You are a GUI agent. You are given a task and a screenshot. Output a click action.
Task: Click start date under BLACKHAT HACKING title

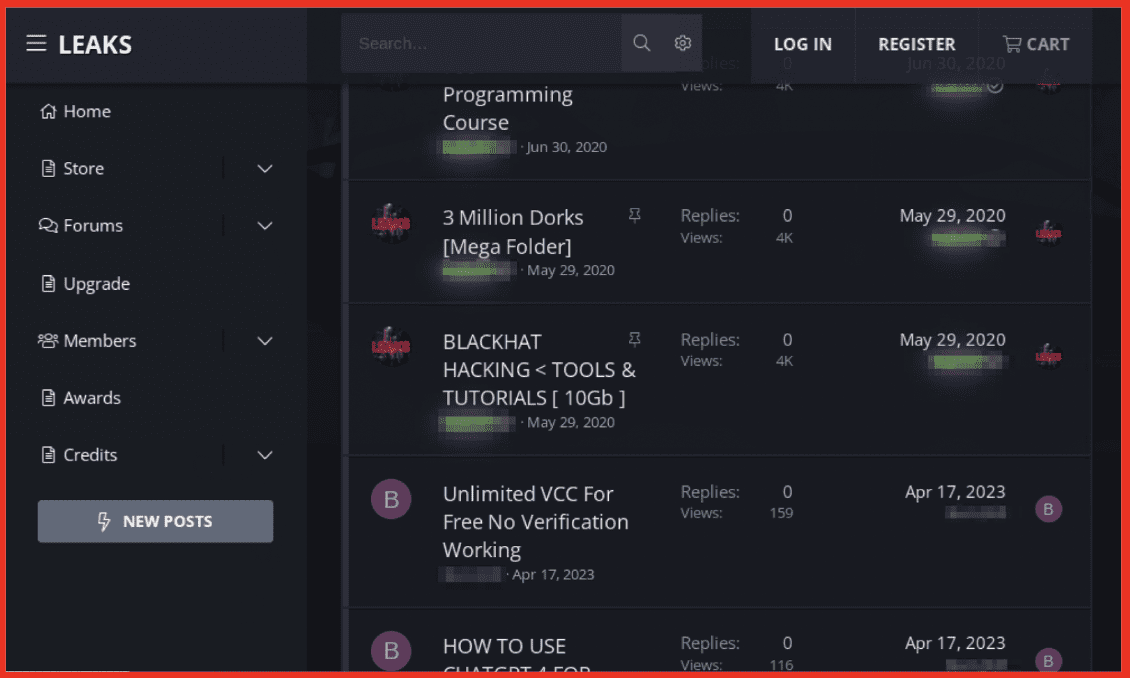571,422
